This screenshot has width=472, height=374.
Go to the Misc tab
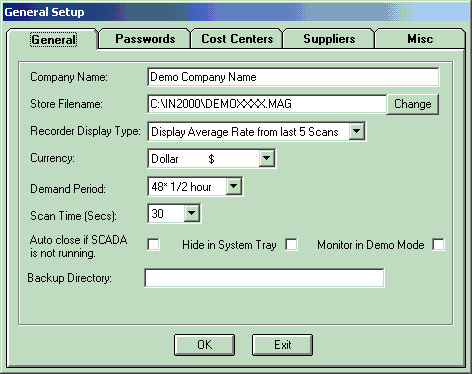coord(420,39)
